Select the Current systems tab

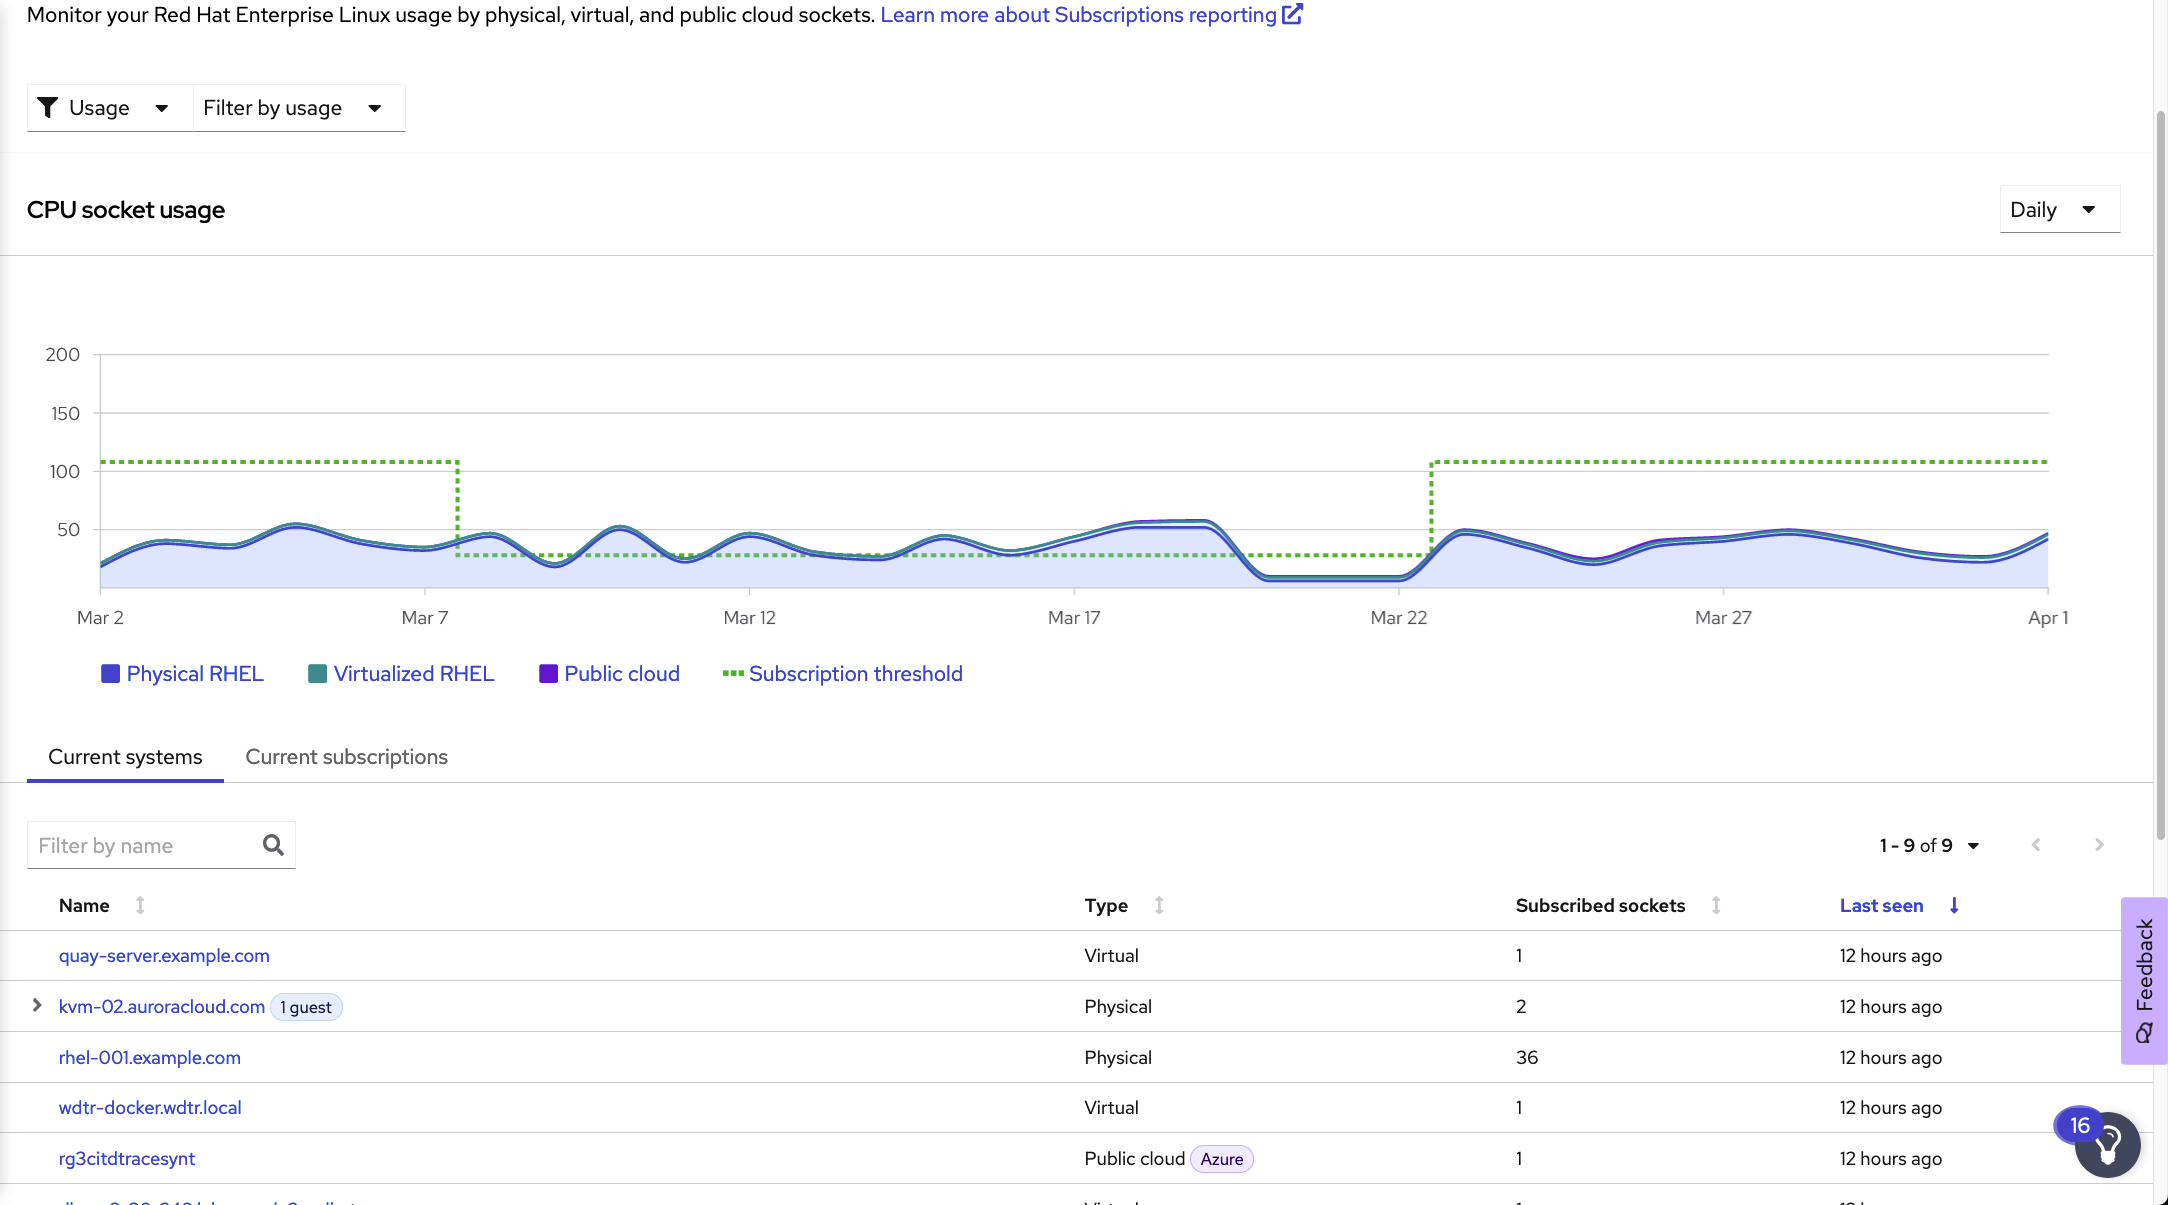click(x=125, y=757)
